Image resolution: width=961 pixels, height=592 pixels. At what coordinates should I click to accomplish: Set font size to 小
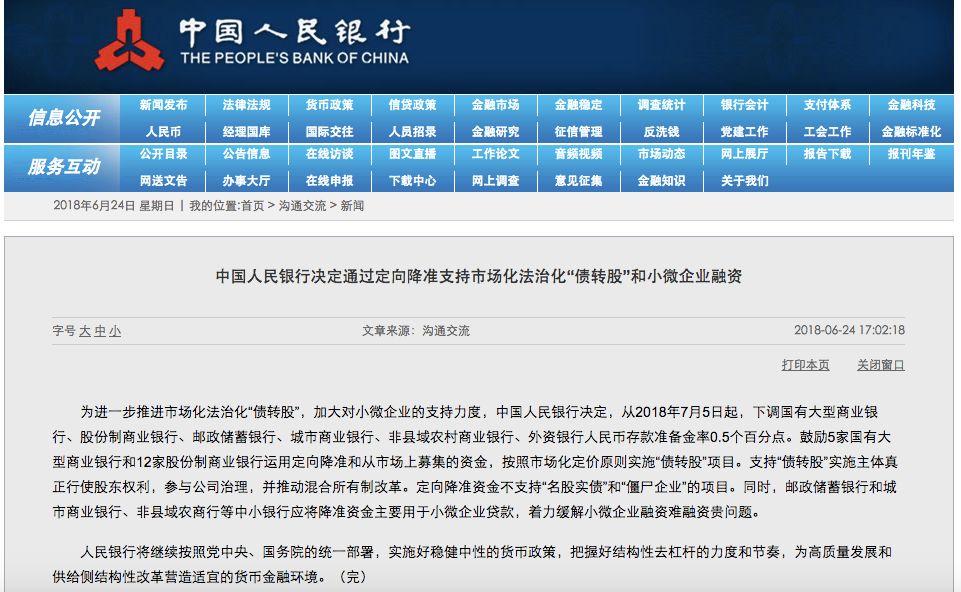coord(115,332)
